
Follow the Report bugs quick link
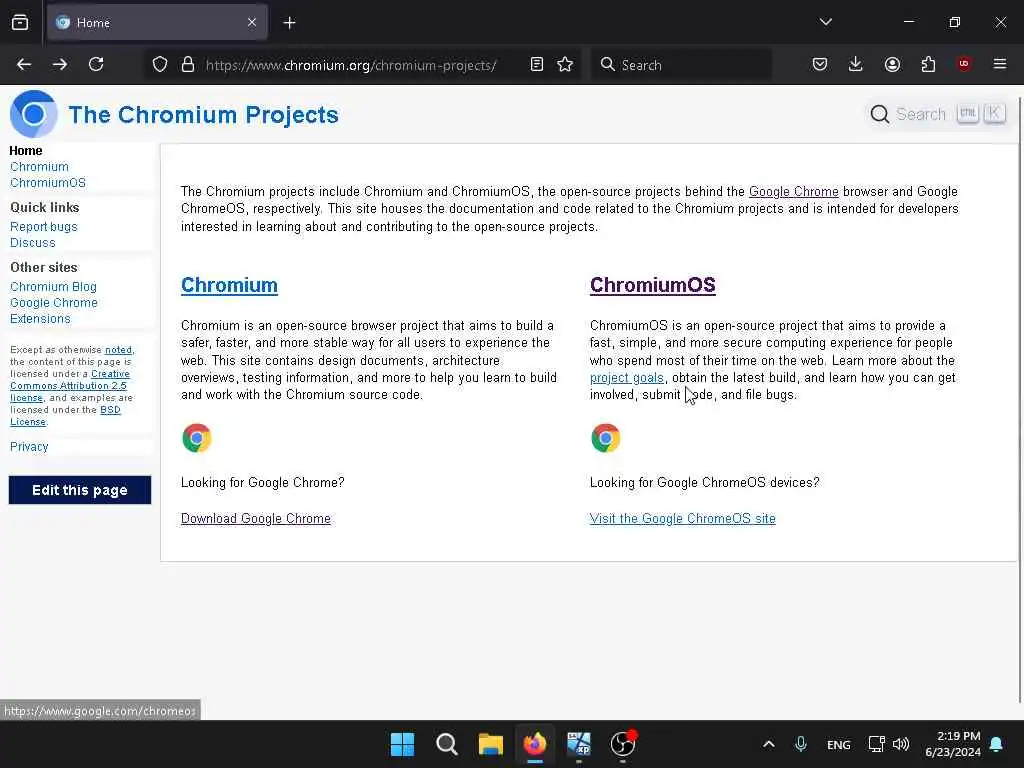[x=44, y=227]
